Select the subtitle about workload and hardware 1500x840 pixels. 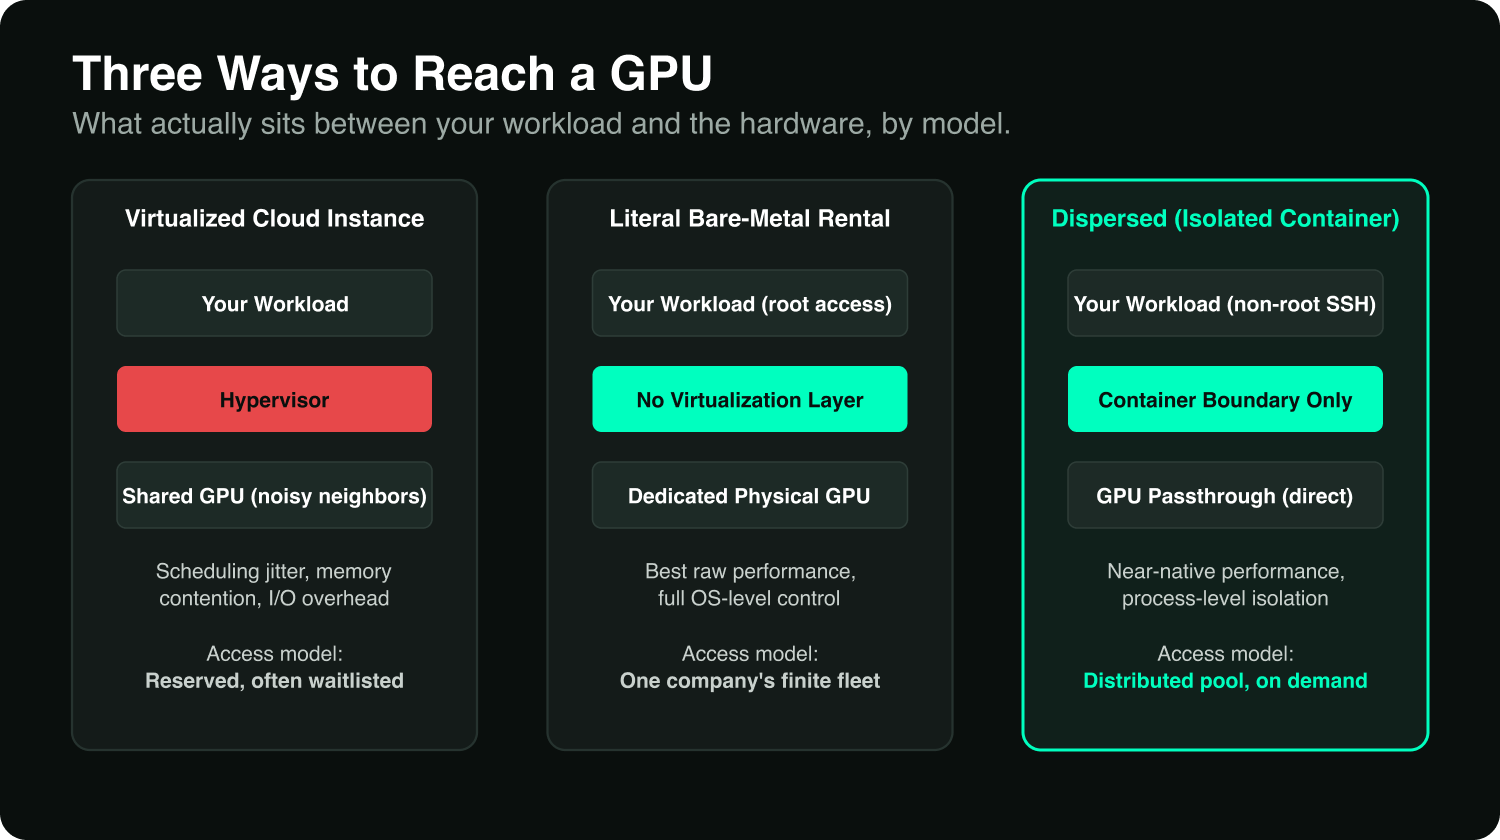click(x=541, y=124)
